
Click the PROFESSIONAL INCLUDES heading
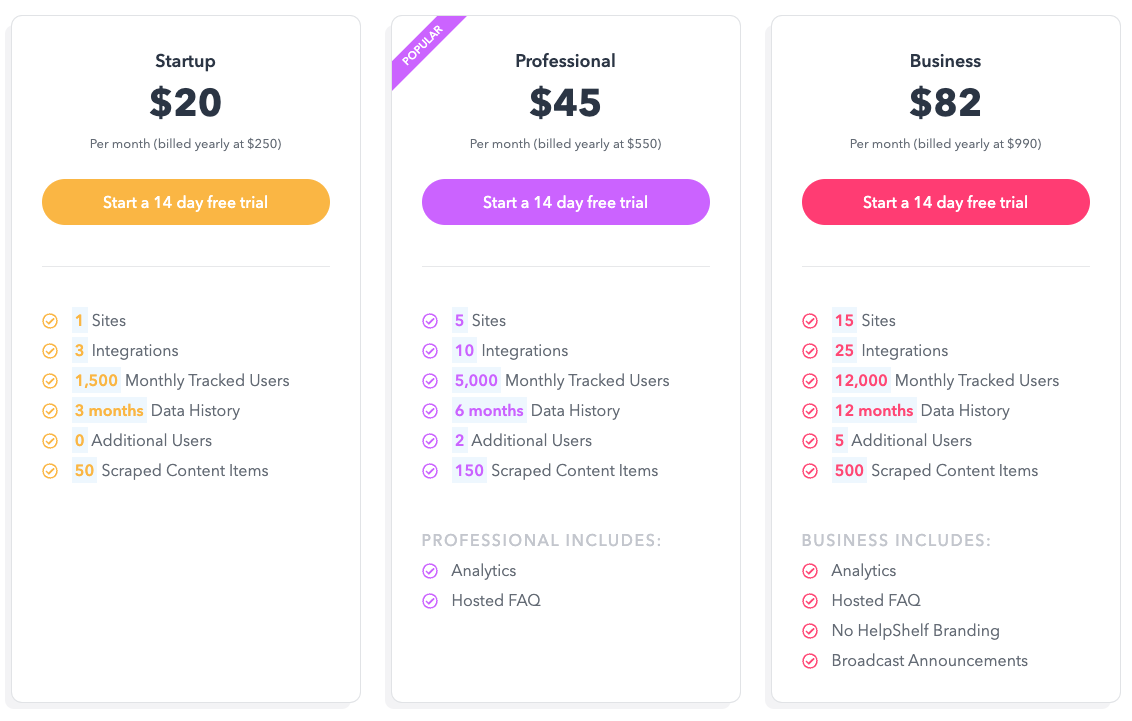pos(541,541)
